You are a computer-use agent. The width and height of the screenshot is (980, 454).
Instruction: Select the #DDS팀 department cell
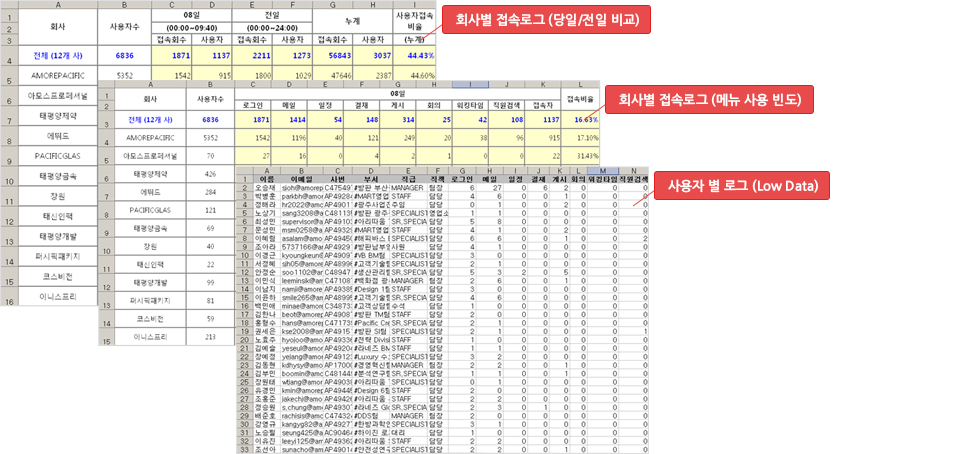point(371,415)
